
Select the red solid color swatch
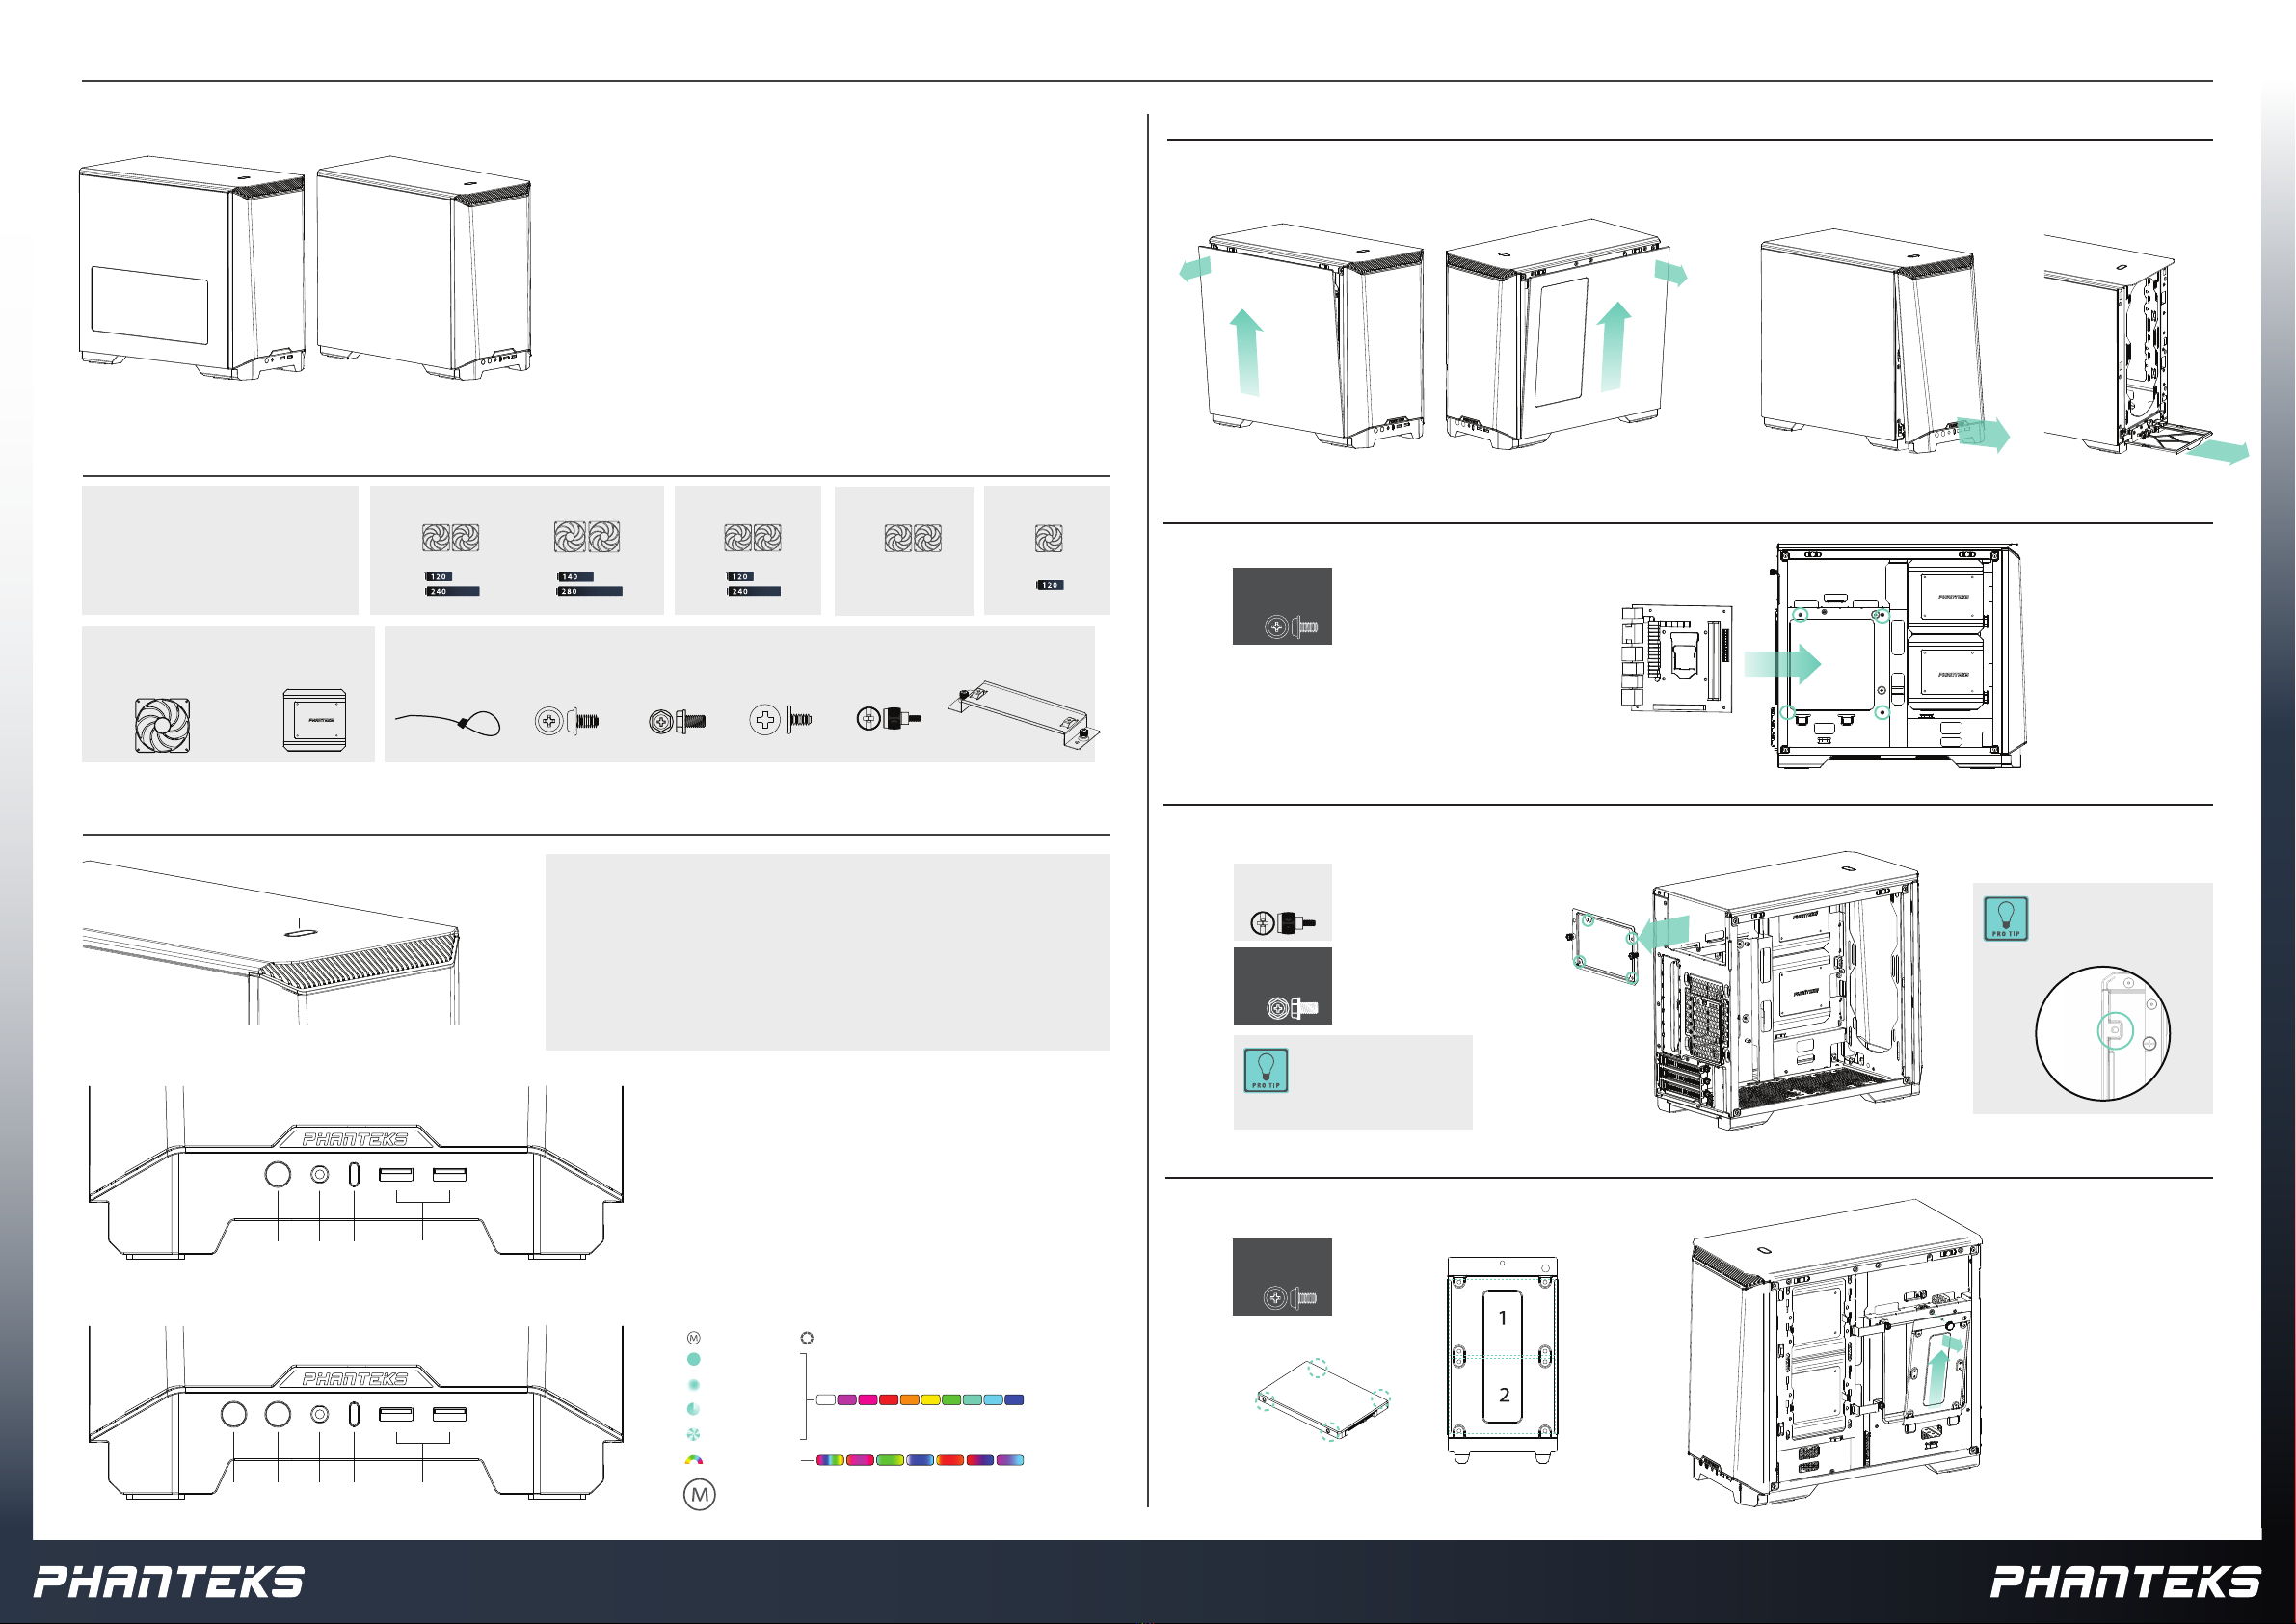tap(888, 1400)
